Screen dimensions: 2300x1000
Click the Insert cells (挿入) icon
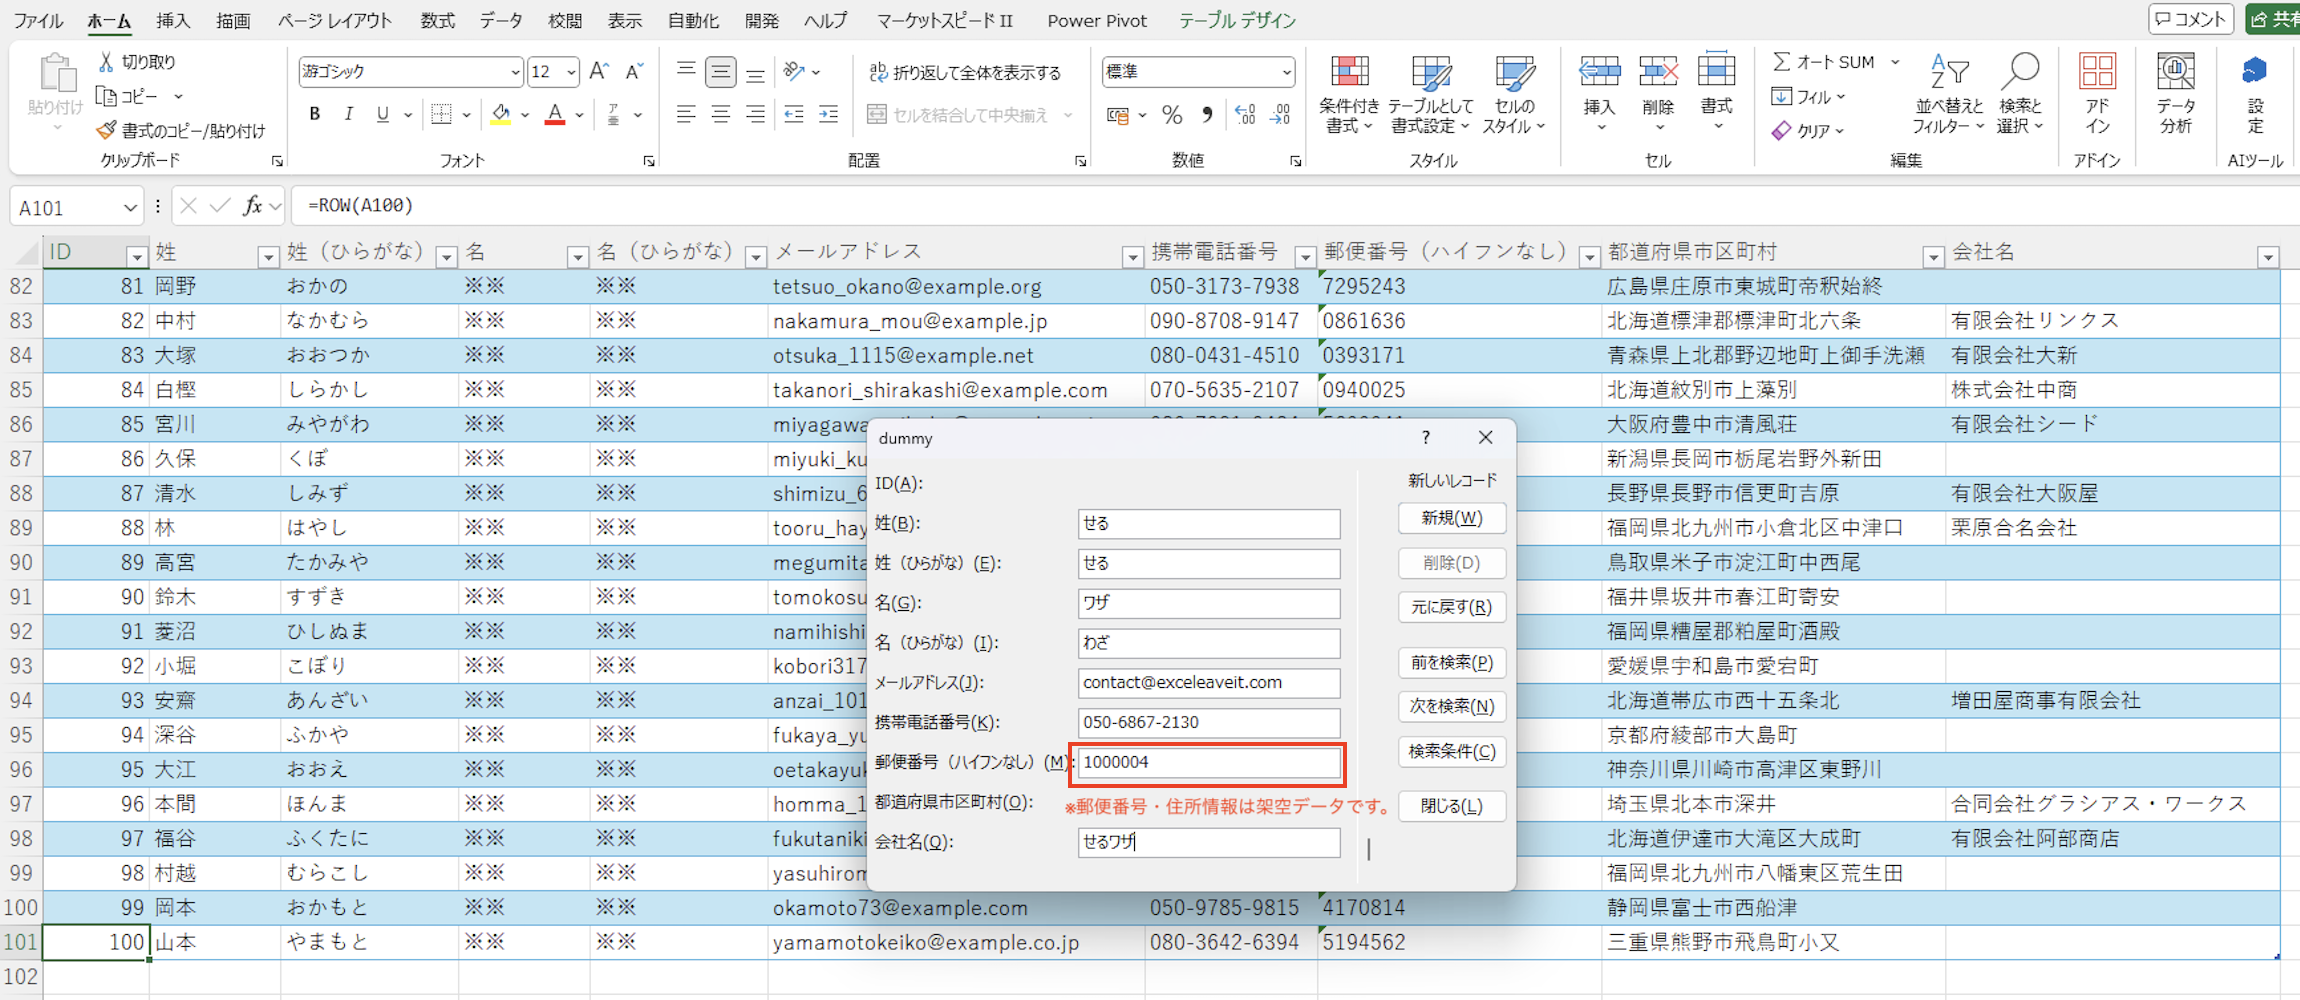(1599, 72)
